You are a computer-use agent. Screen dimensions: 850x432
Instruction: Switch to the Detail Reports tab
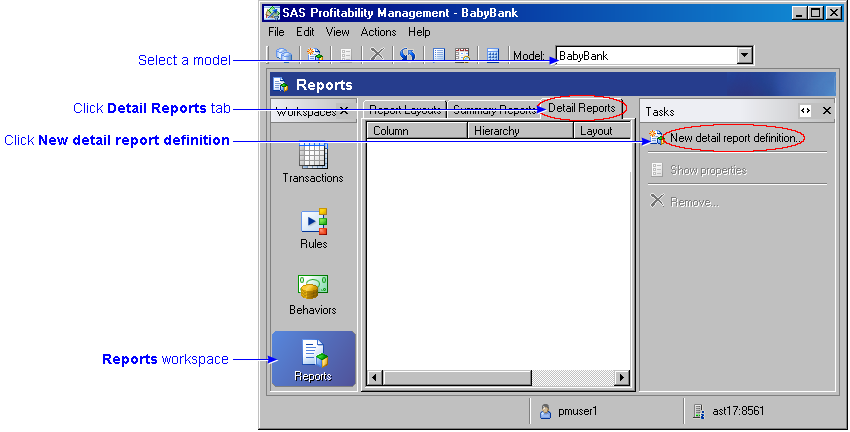581,108
